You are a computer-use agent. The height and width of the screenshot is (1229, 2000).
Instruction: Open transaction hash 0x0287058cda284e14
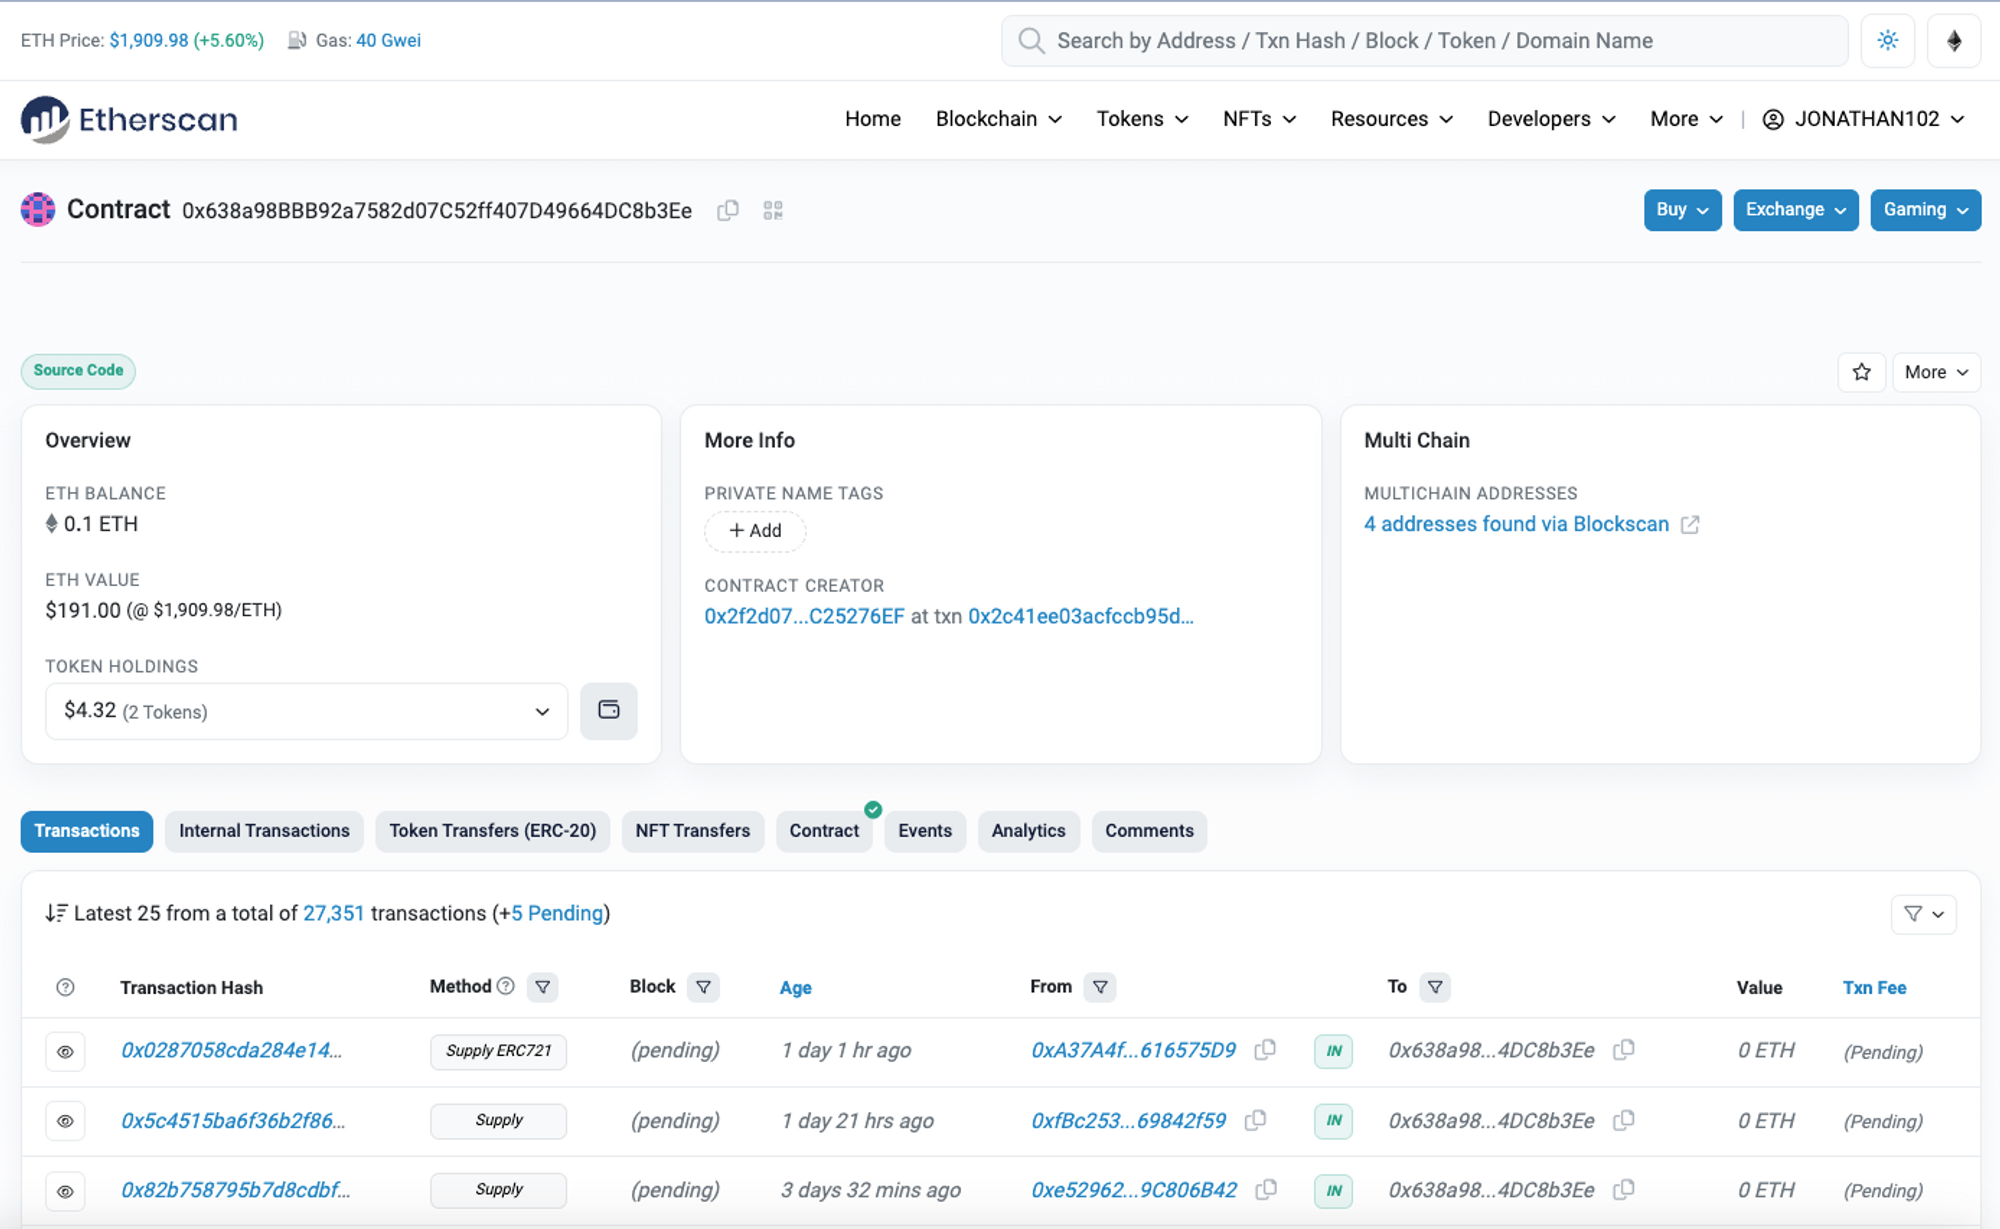coord(231,1050)
